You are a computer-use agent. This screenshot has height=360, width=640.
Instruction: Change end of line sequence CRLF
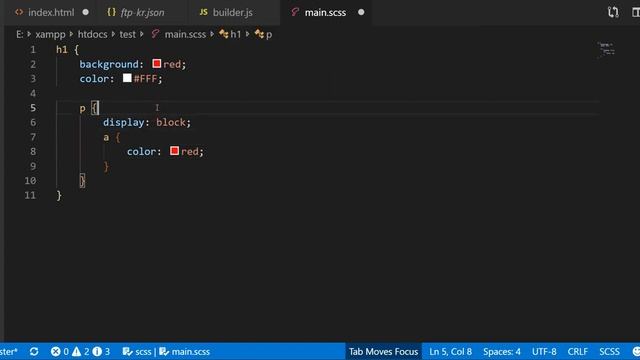click(x=578, y=351)
